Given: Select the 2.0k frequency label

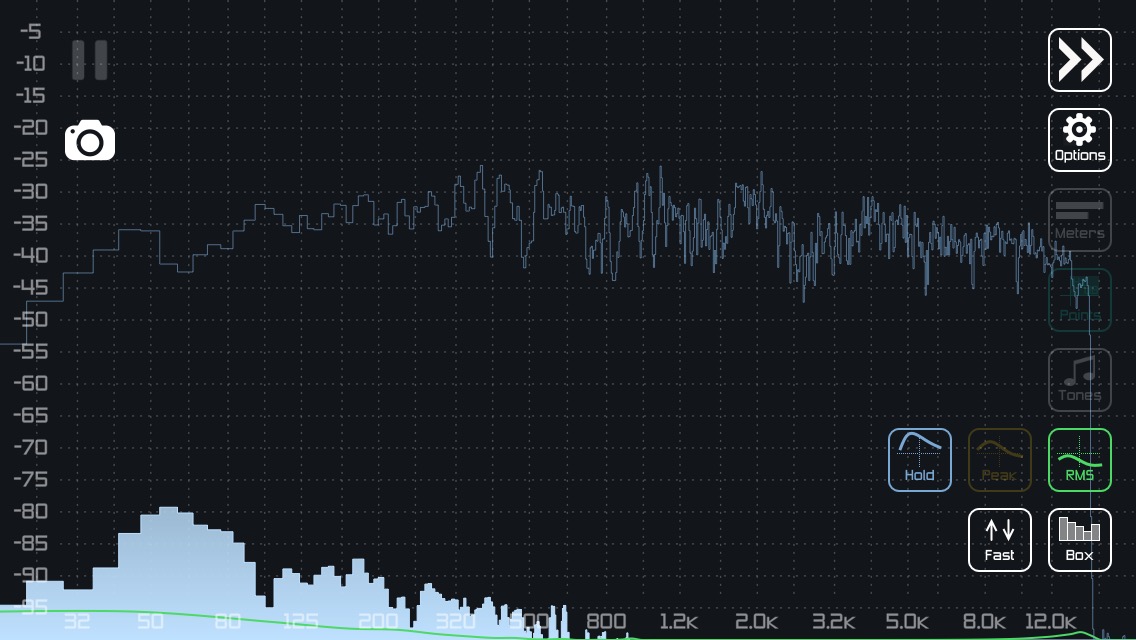Looking at the screenshot, I should [x=756, y=621].
